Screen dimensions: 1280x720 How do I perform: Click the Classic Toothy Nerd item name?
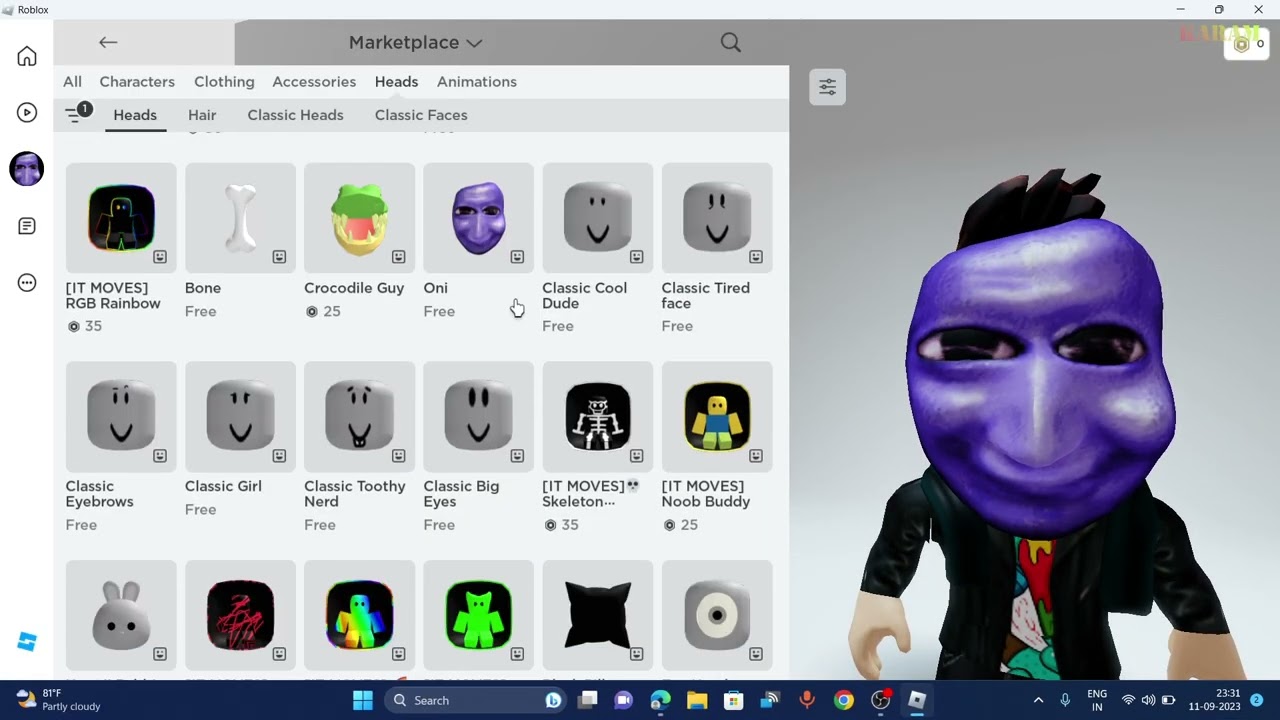[355, 494]
